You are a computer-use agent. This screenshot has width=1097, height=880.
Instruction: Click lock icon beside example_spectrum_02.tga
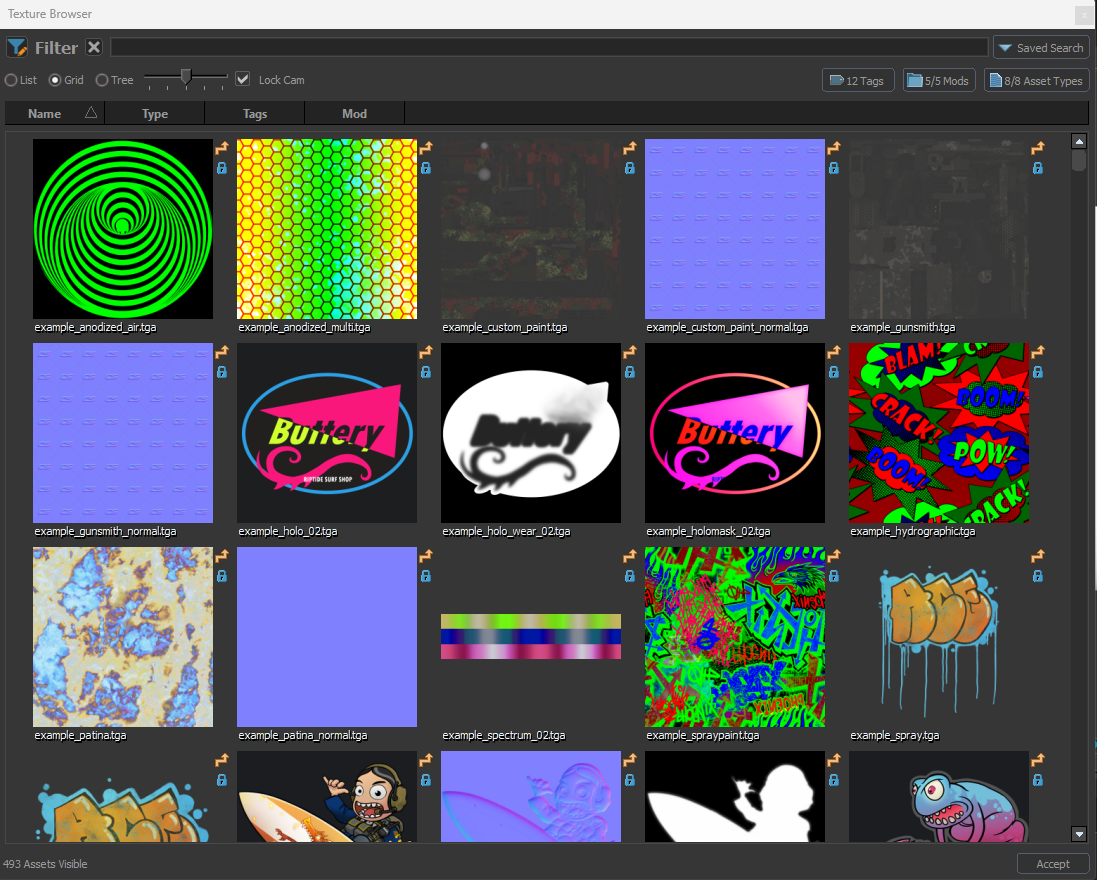(630, 576)
